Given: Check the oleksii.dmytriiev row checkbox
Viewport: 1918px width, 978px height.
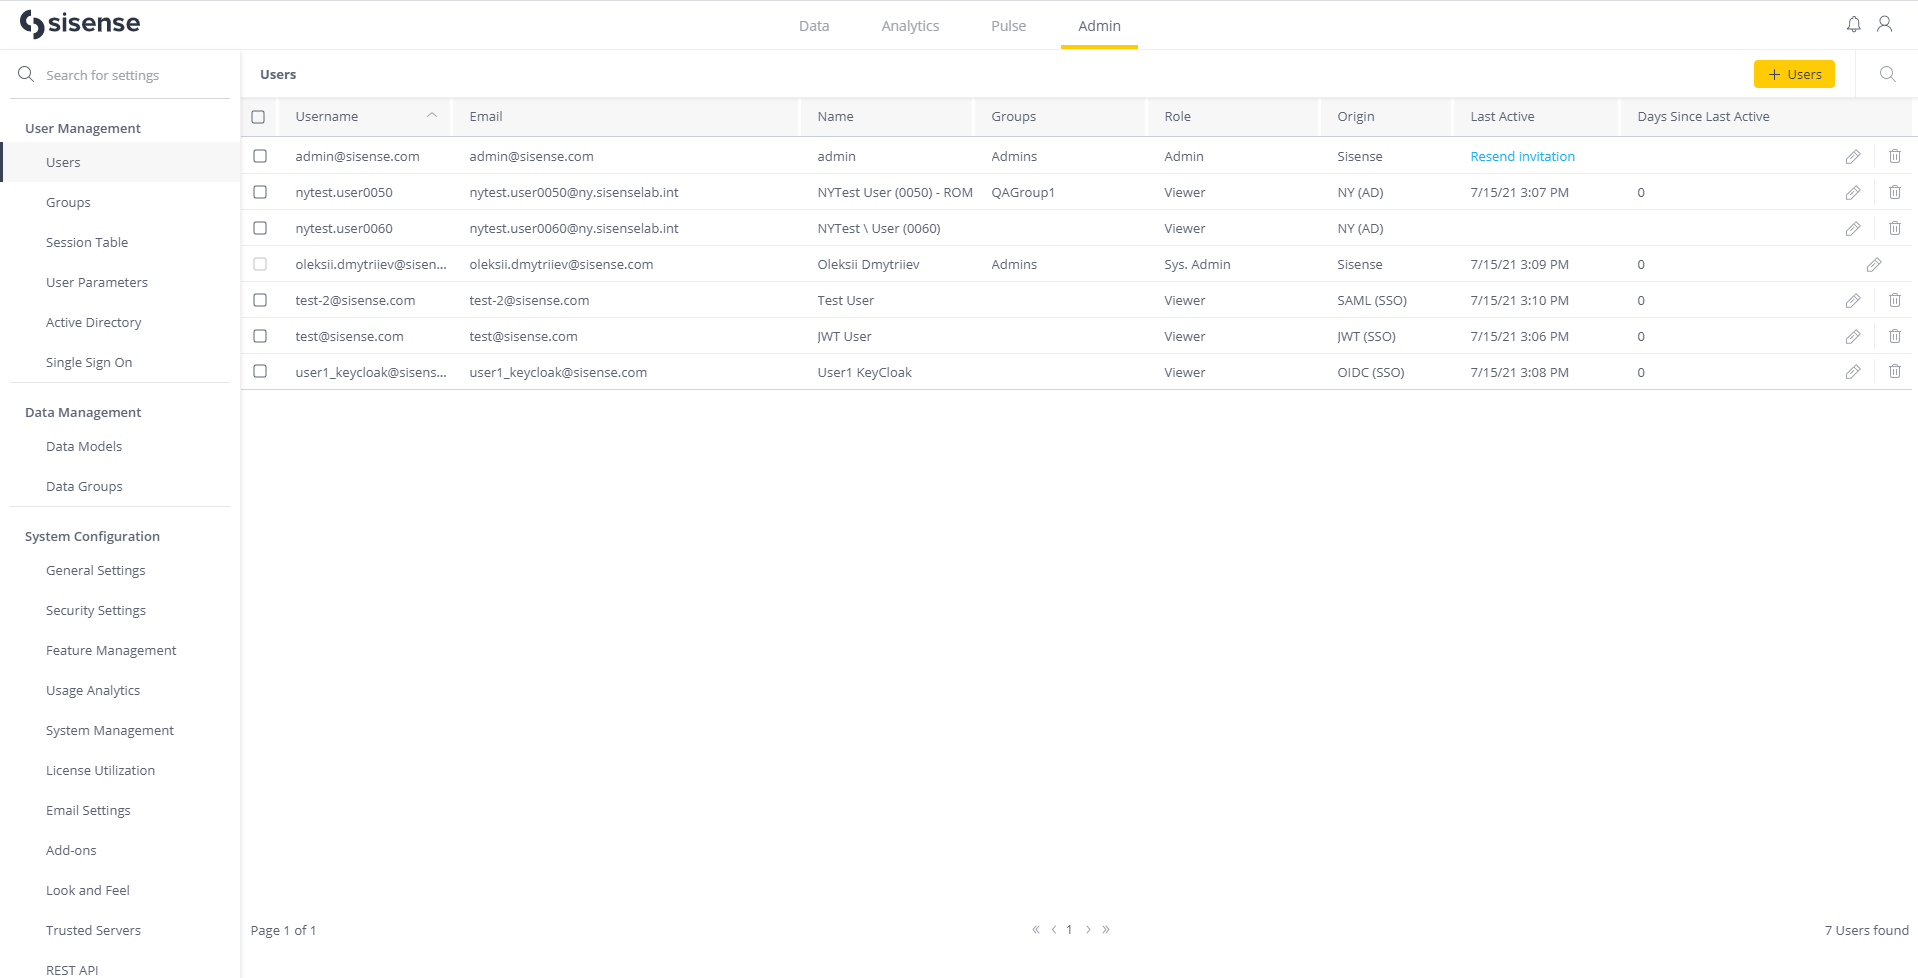Looking at the screenshot, I should click(x=260, y=264).
